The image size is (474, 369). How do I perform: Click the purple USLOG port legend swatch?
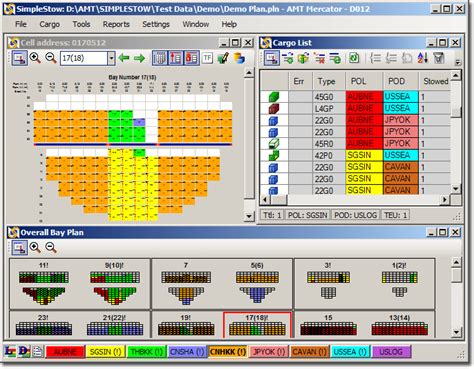coord(391,352)
